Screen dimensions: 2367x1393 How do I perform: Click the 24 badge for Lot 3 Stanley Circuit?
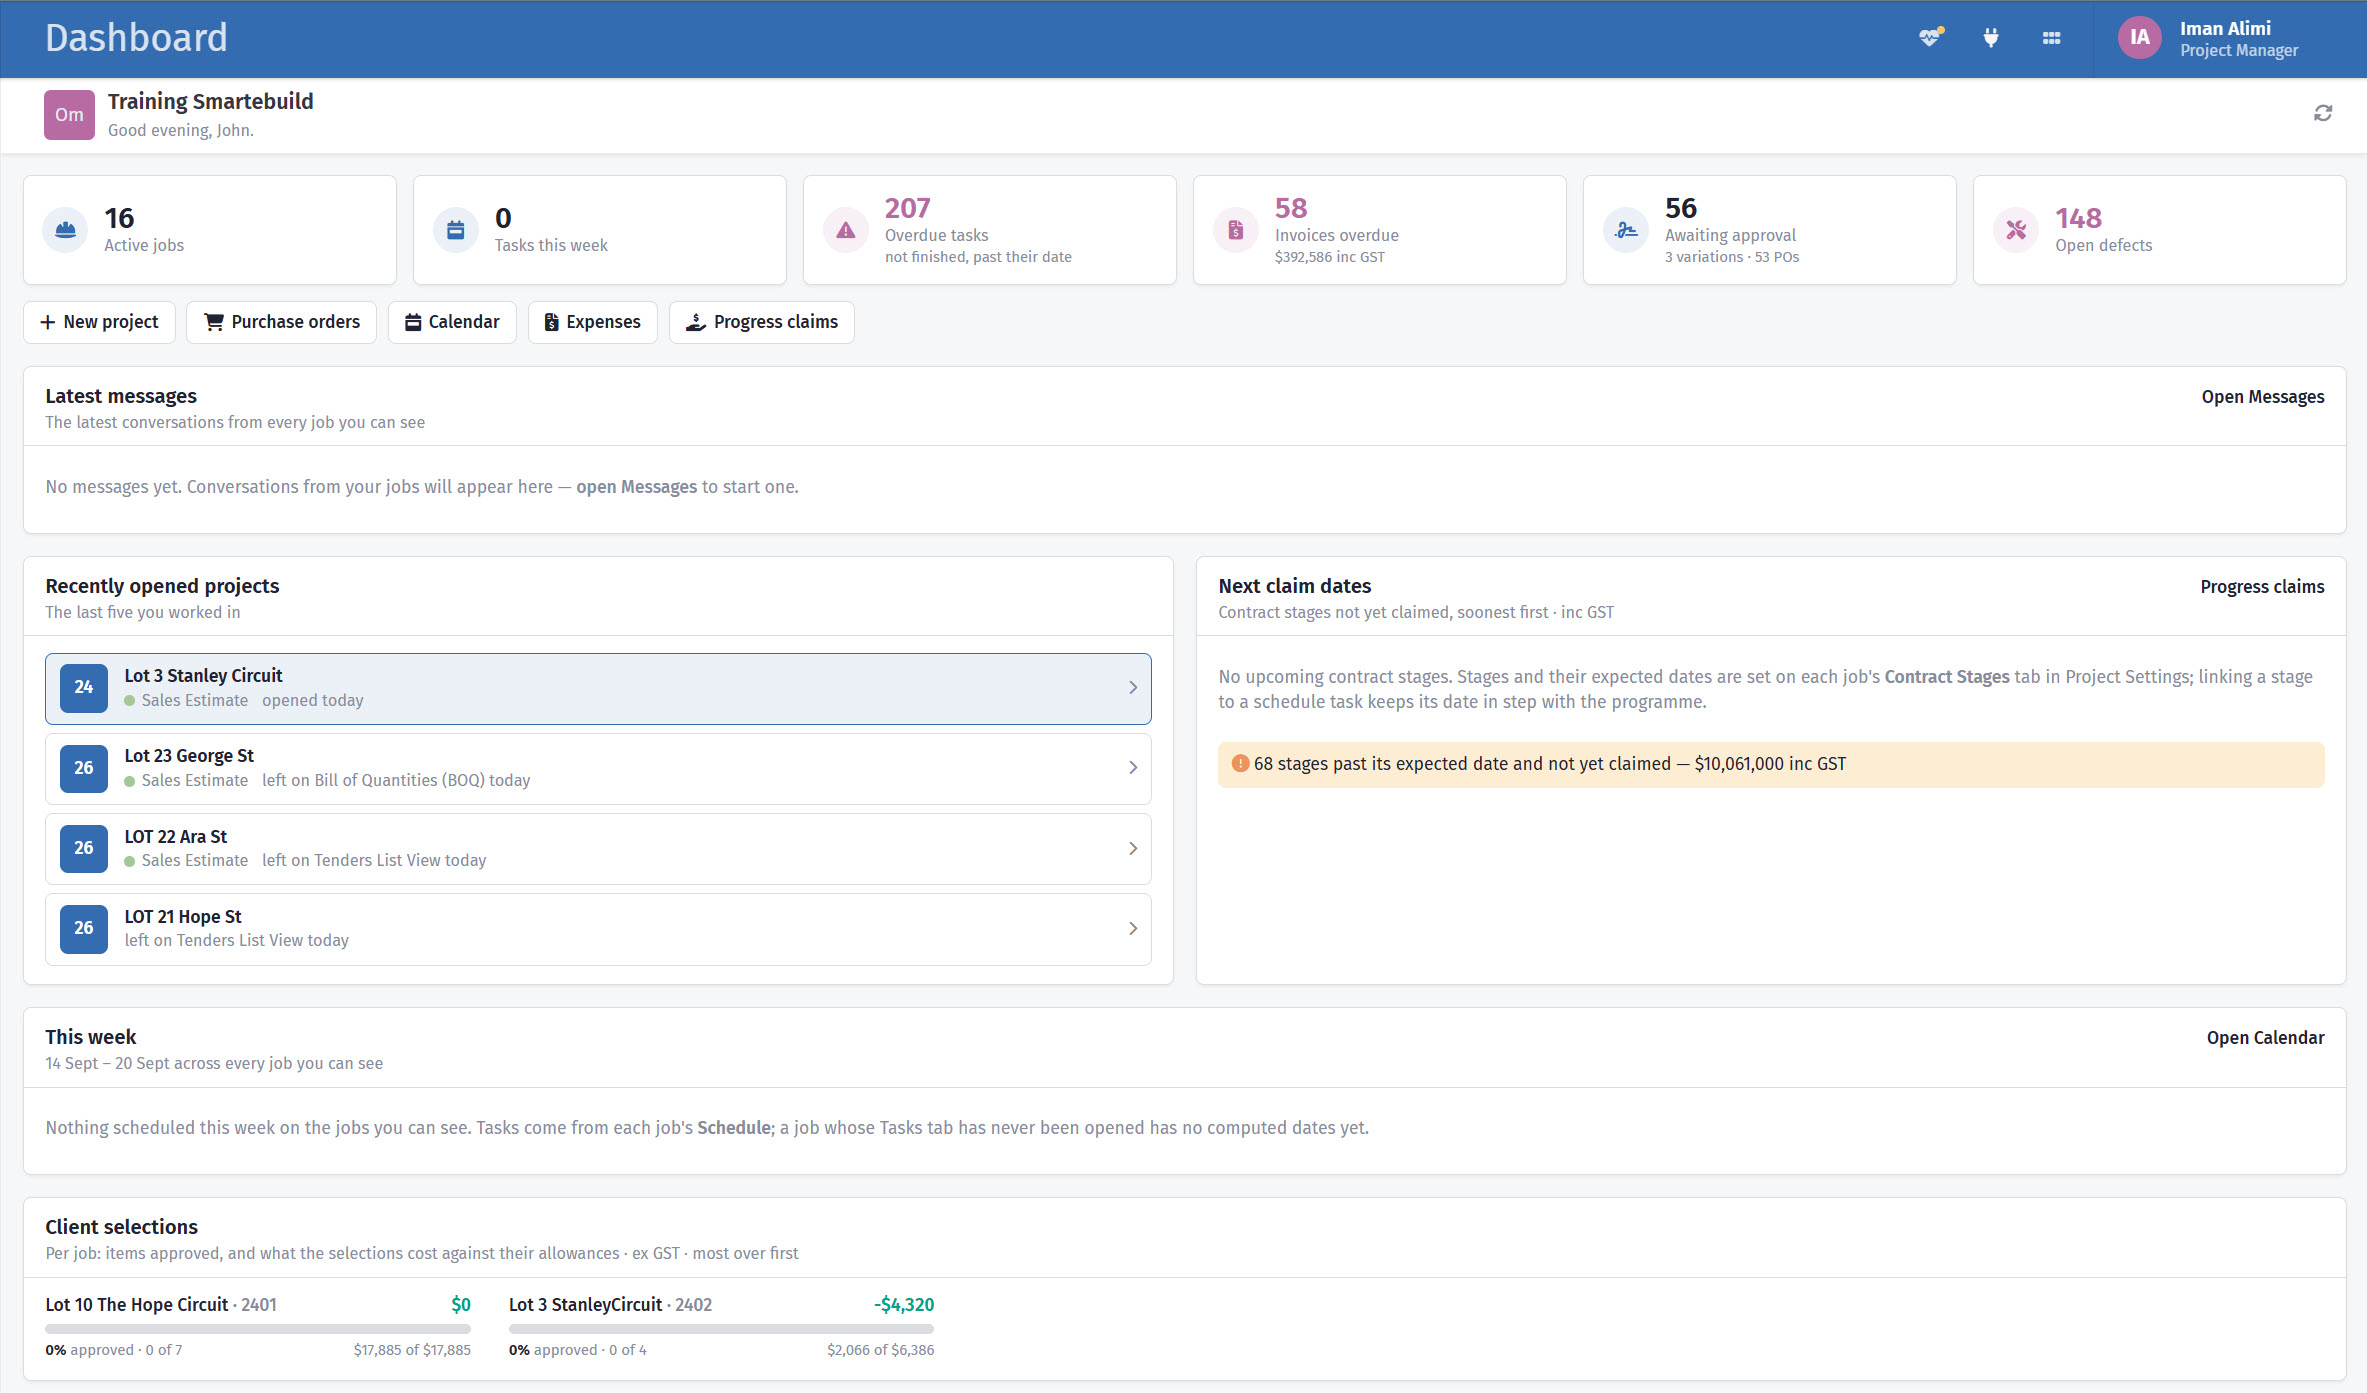pos(84,688)
